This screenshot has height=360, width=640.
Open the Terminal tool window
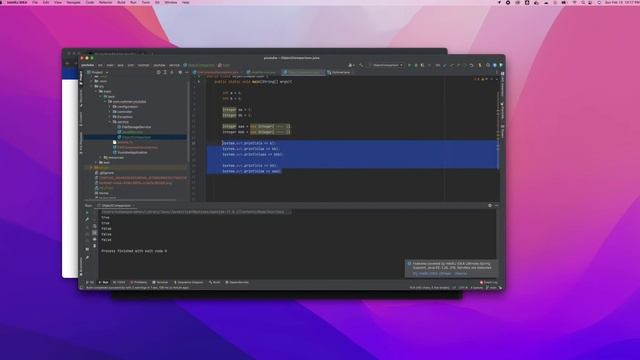click(x=160, y=282)
